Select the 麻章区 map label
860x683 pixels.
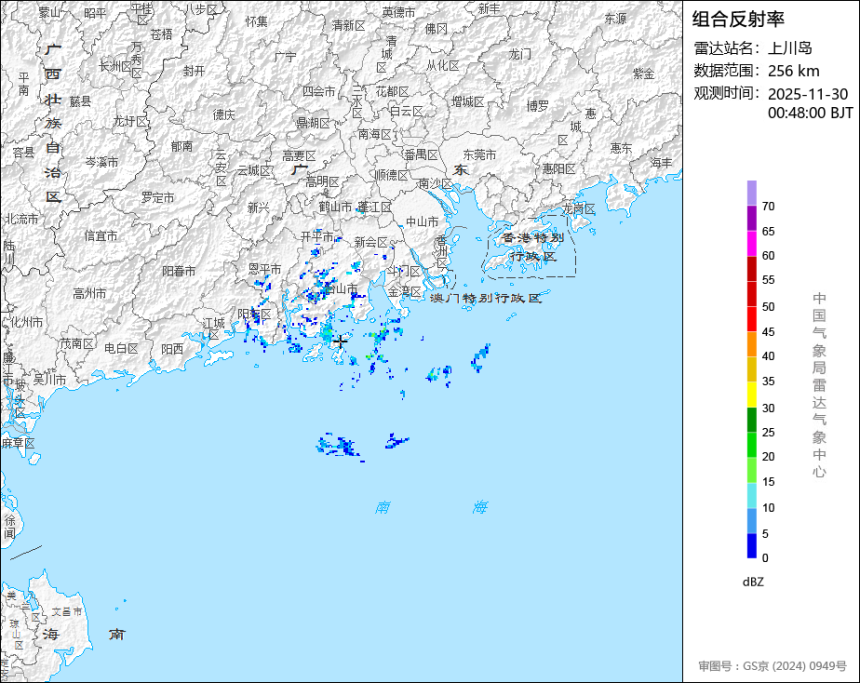pos(18,443)
